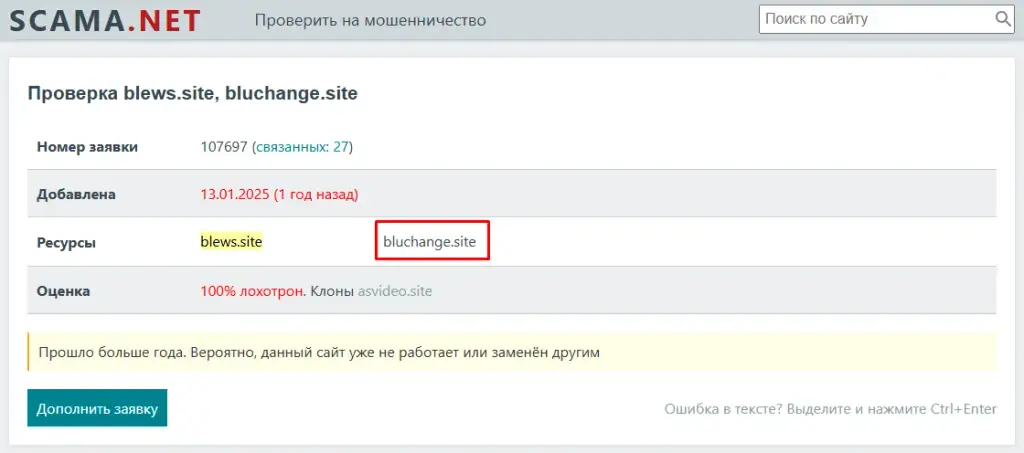Image resolution: width=1024 pixels, height=453 pixels.
Task: Open the Проверить на мошенничество link
Action: (370, 21)
